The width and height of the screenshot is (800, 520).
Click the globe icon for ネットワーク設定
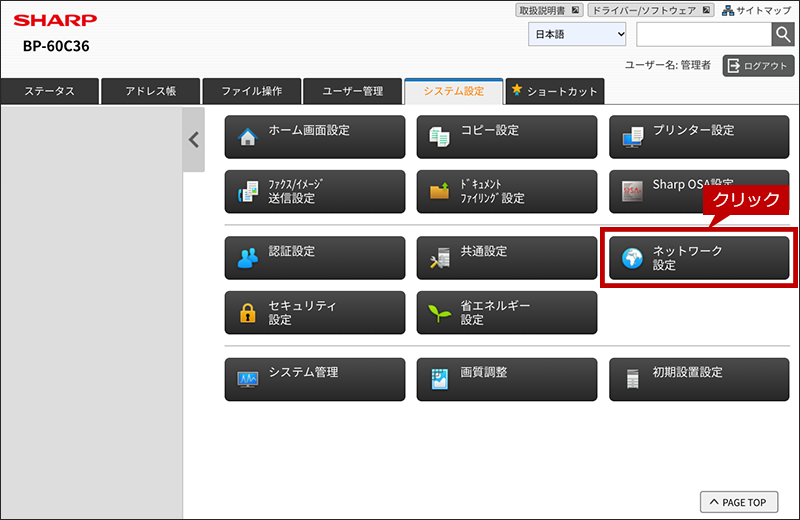pos(632,258)
